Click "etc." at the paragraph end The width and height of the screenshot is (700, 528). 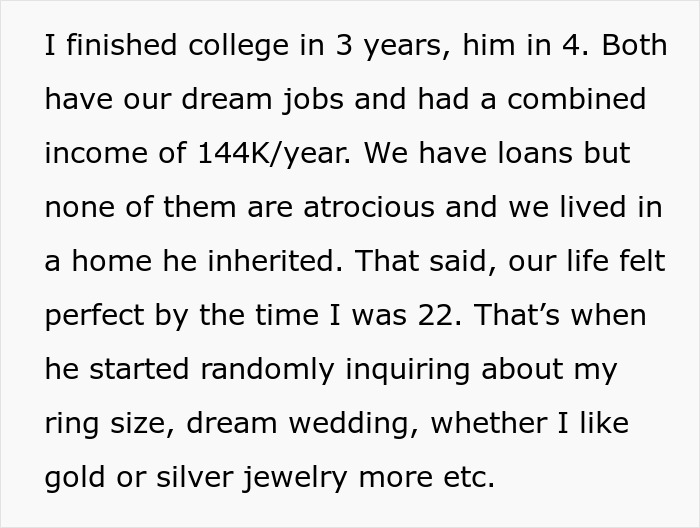click(x=468, y=478)
